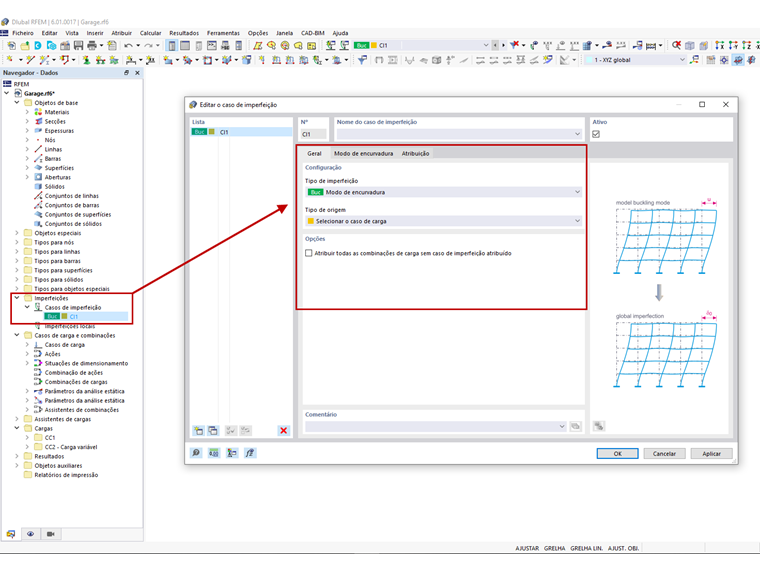This screenshot has height=570, width=760.
Task: Click the new node star icon
Action: [10, 60]
